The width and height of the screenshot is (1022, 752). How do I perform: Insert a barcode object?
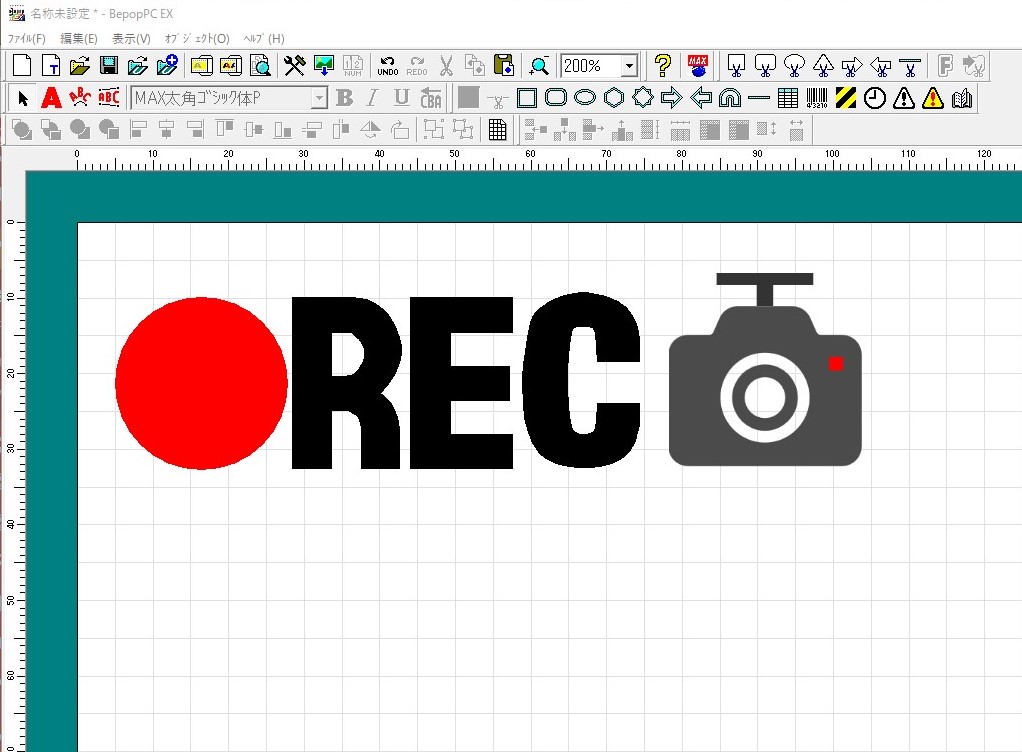coord(817,98)
